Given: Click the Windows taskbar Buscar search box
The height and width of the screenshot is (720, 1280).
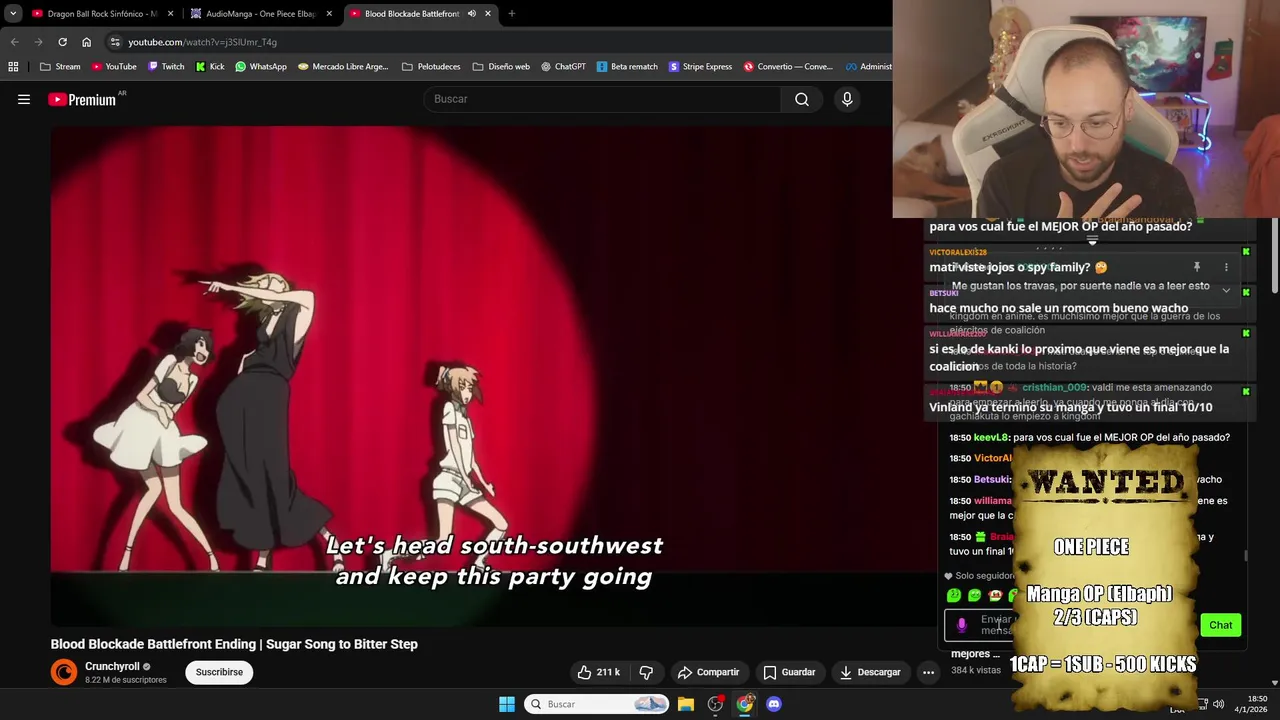Looking at the screenshot, I should (596, 704).
